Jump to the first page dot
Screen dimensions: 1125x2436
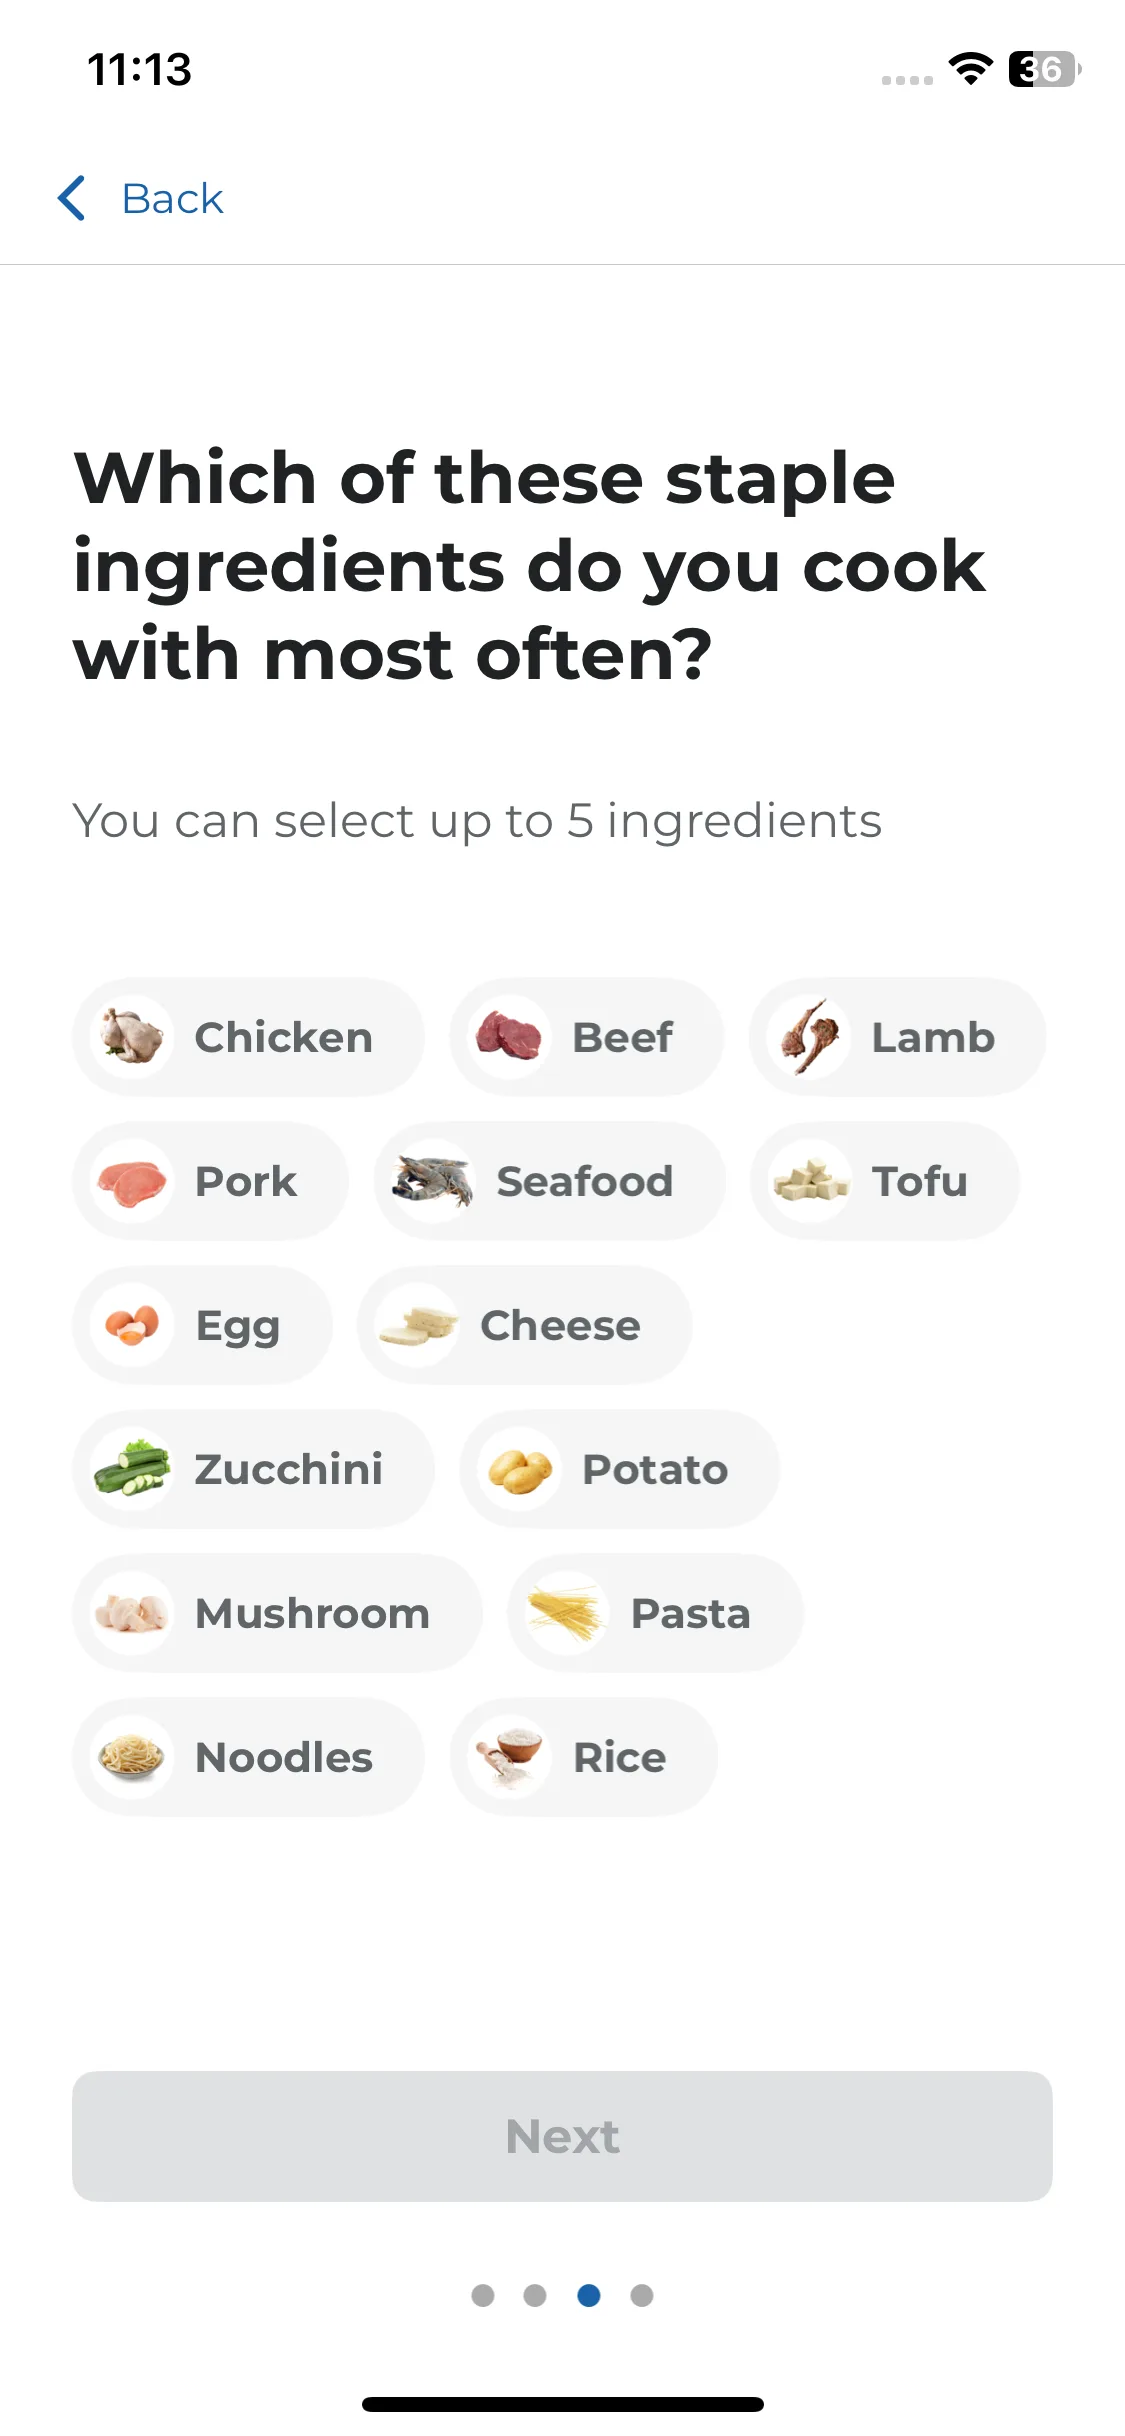483,2295
